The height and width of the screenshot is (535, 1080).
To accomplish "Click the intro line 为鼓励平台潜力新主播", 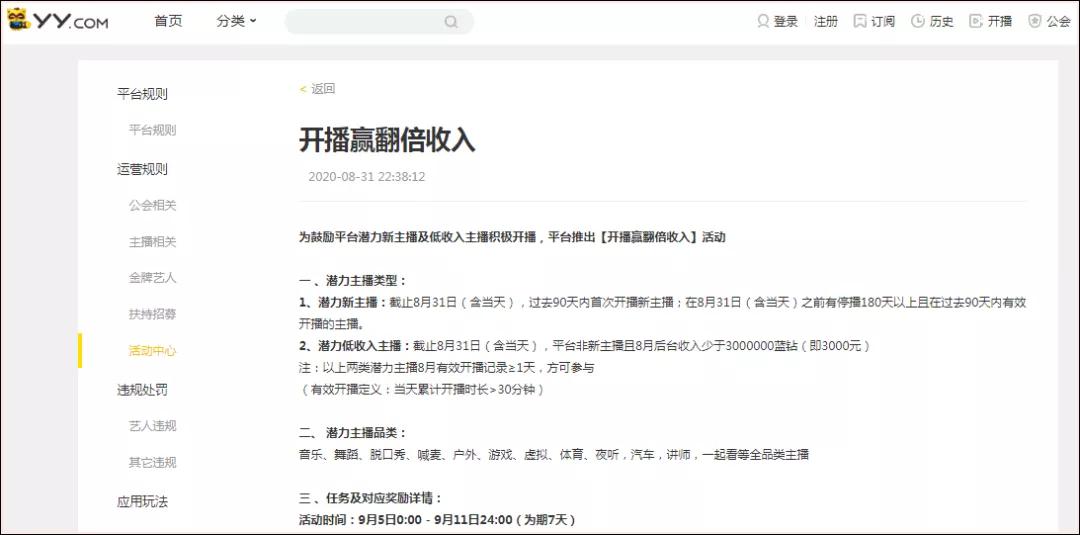I will [x=512, y=238].
